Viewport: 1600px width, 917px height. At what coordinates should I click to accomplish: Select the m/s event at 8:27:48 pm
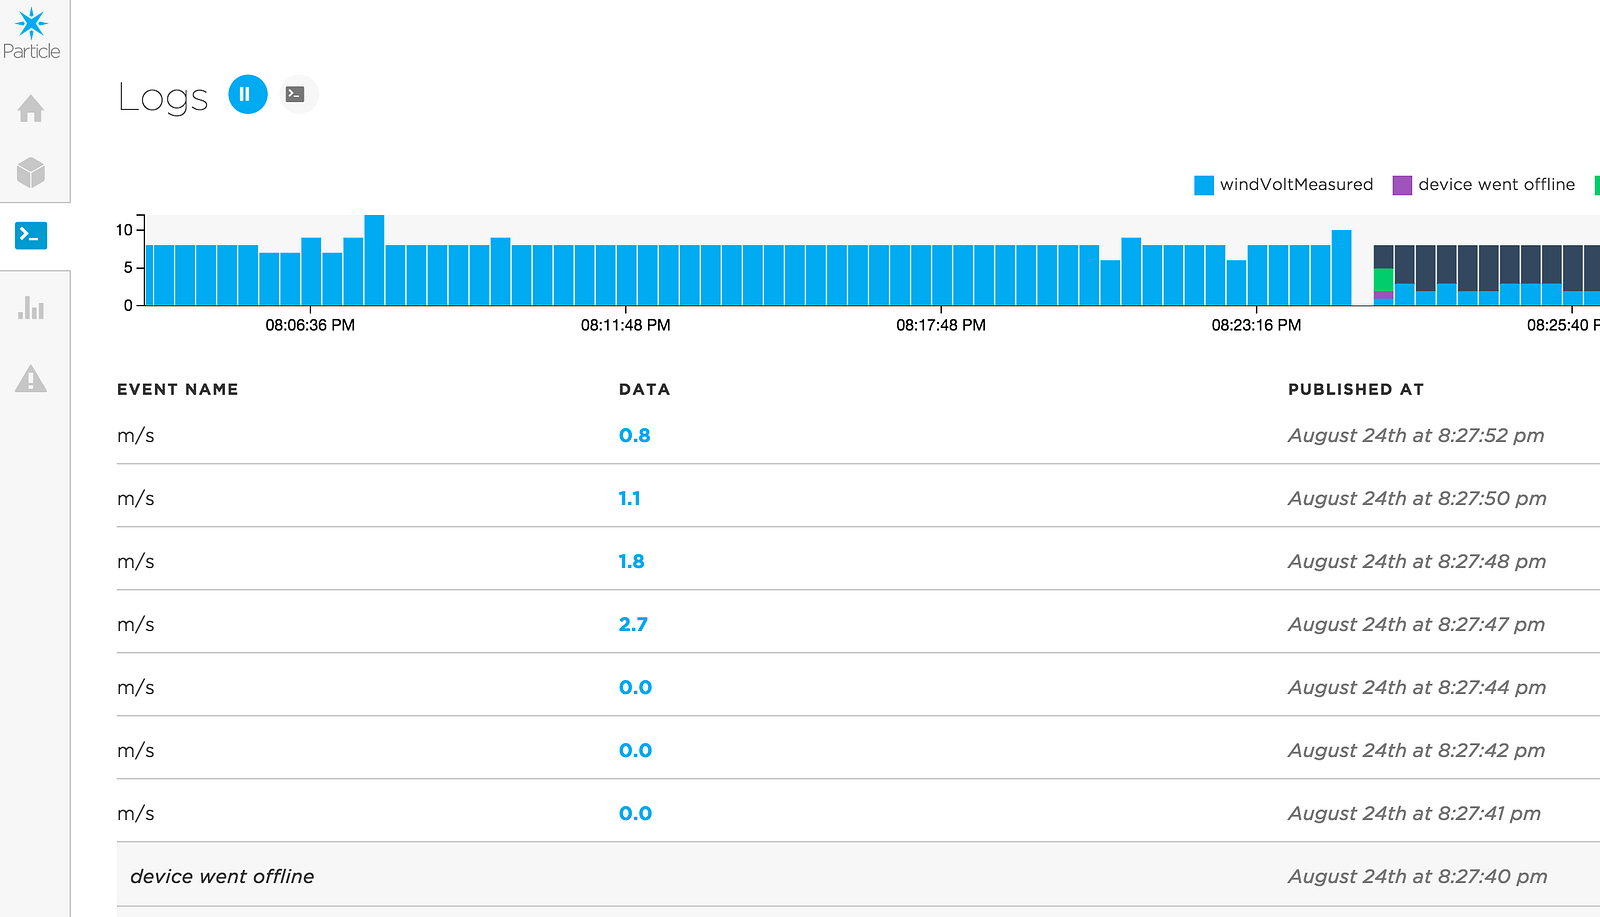pyautogui.click(x=858, y=561)
